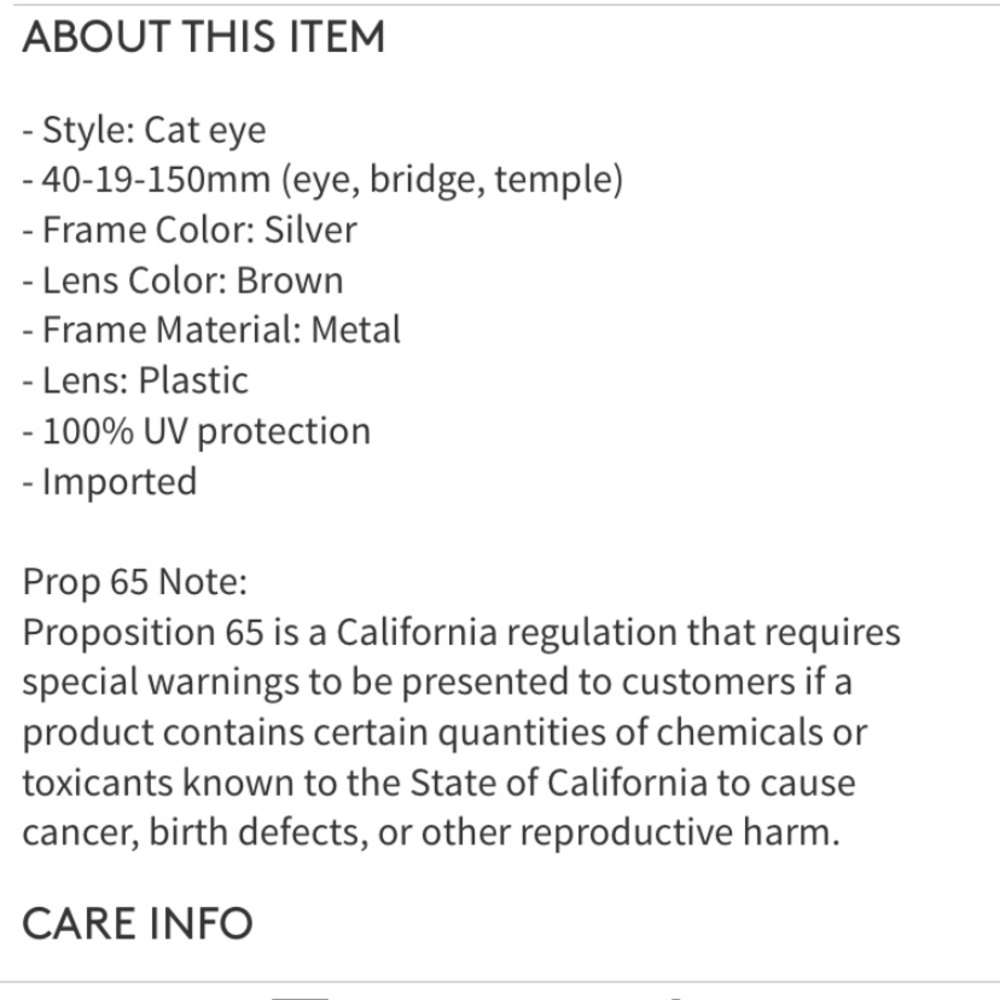The image size is (1000, 1000).
Task: Click the 'Lens: Plastic' line
Action: point(135,380)
